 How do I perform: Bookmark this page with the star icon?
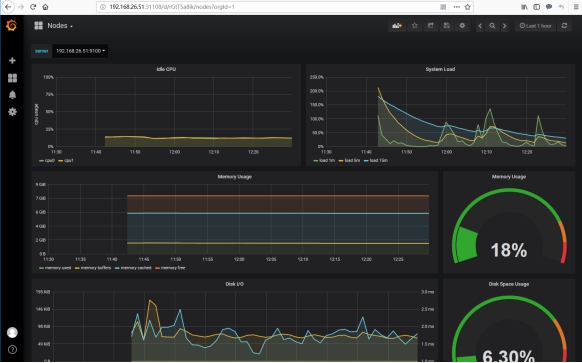click(467, 7)
